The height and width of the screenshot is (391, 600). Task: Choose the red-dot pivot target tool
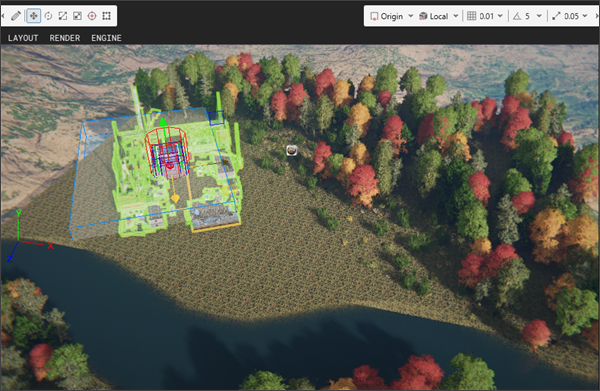(x=92, y=16)
